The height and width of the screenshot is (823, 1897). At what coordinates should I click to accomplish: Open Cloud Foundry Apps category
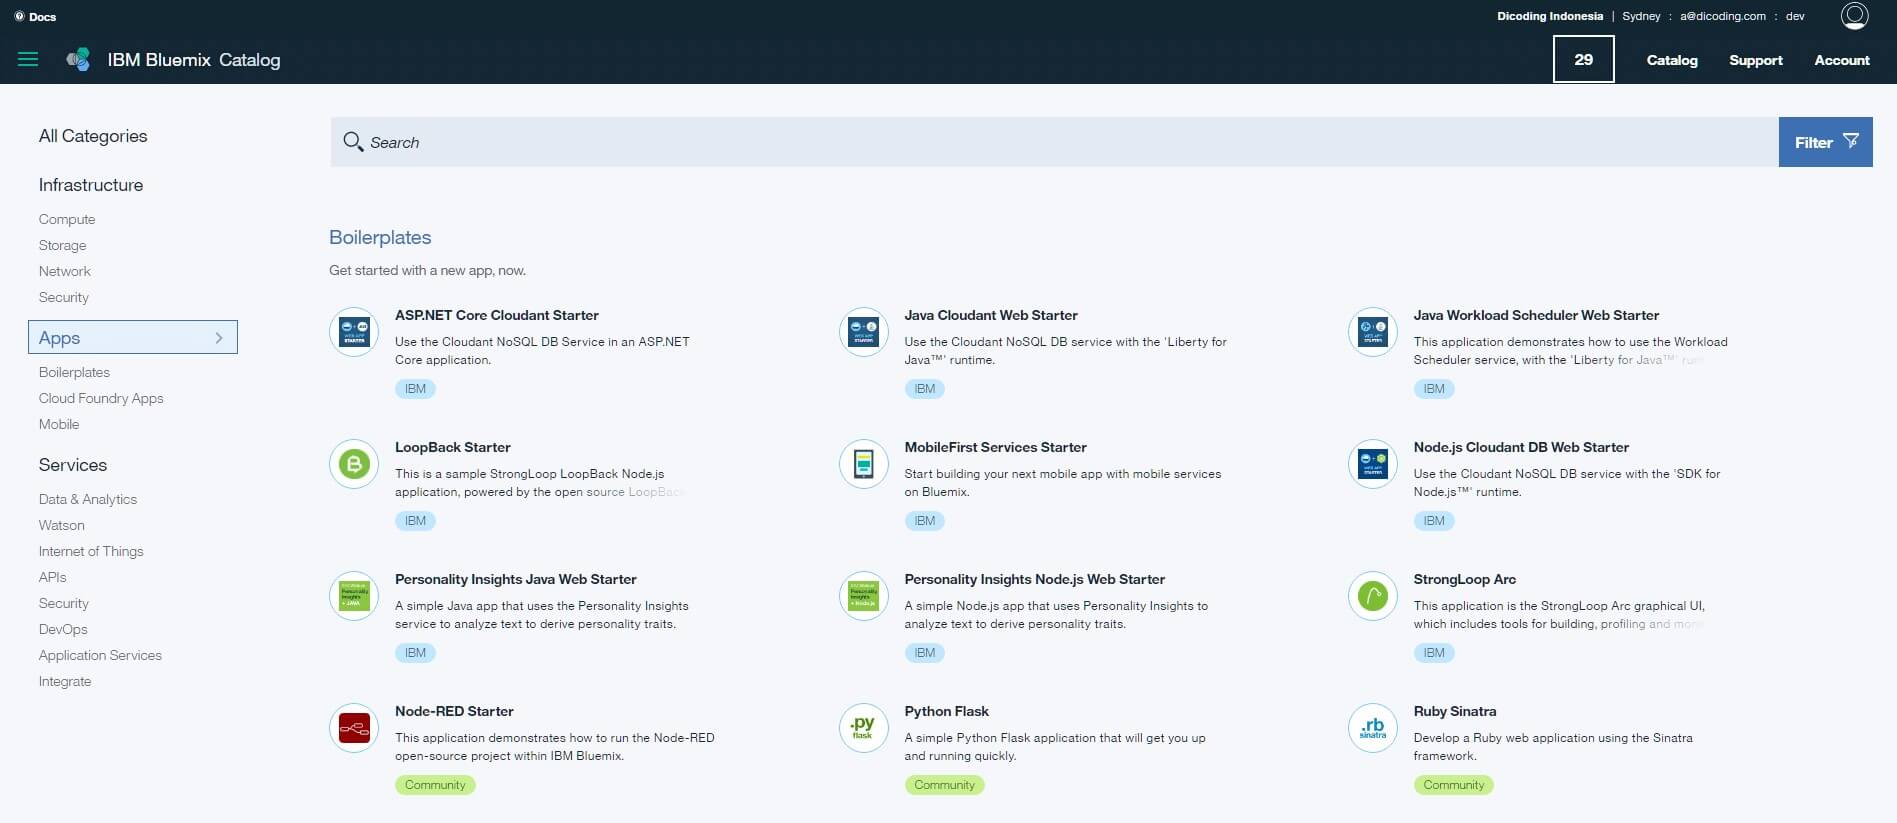pyautogui.click(x=101, y=398)
